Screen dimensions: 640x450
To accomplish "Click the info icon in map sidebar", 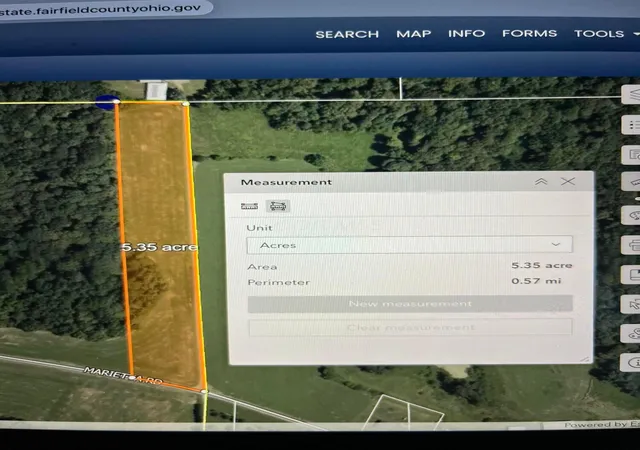I will 631,363.
